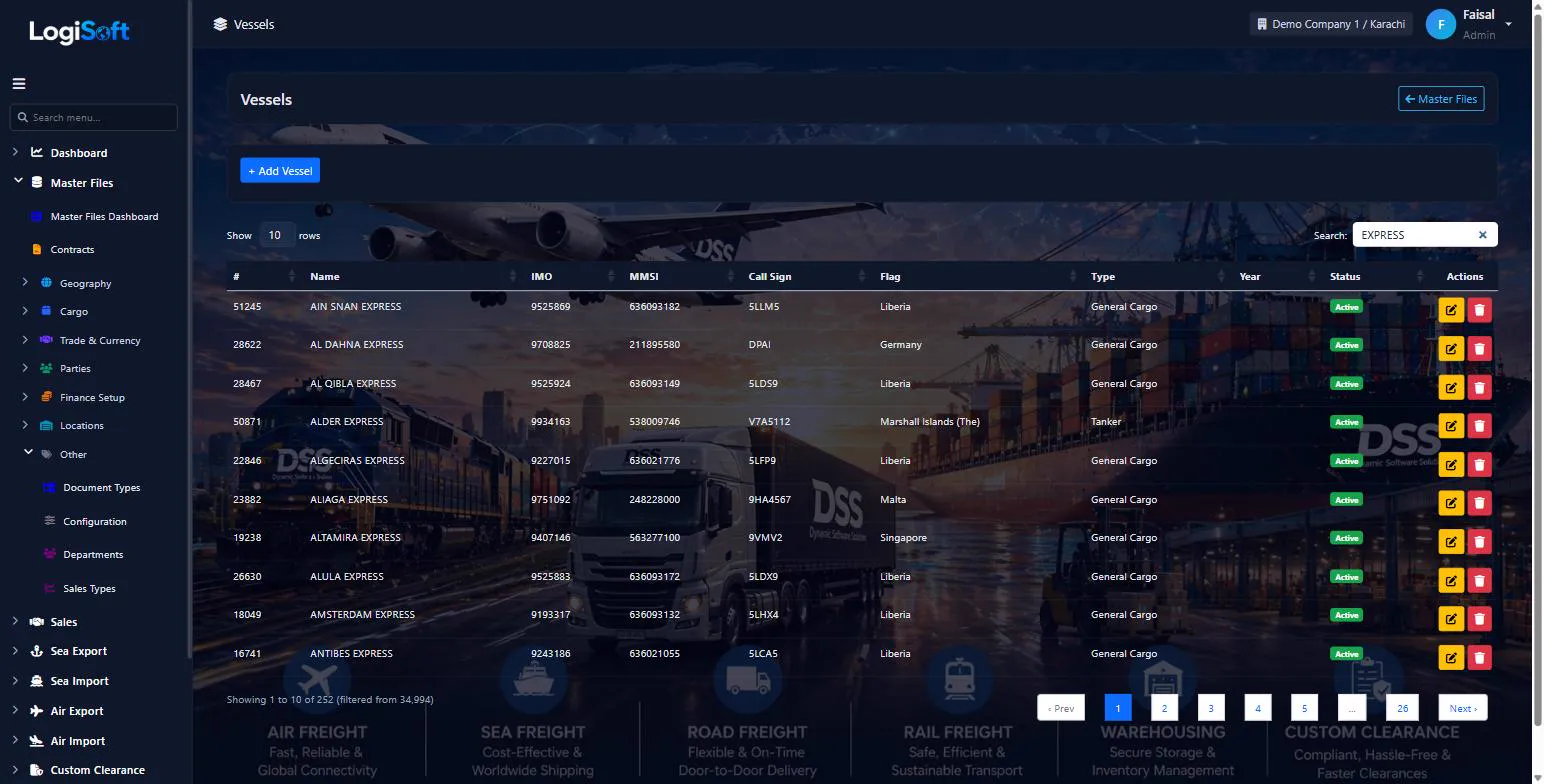Viewport: 1544px width, 784px height.
Task: Focus the Search menu field
Action: click(x=94, y=117)
